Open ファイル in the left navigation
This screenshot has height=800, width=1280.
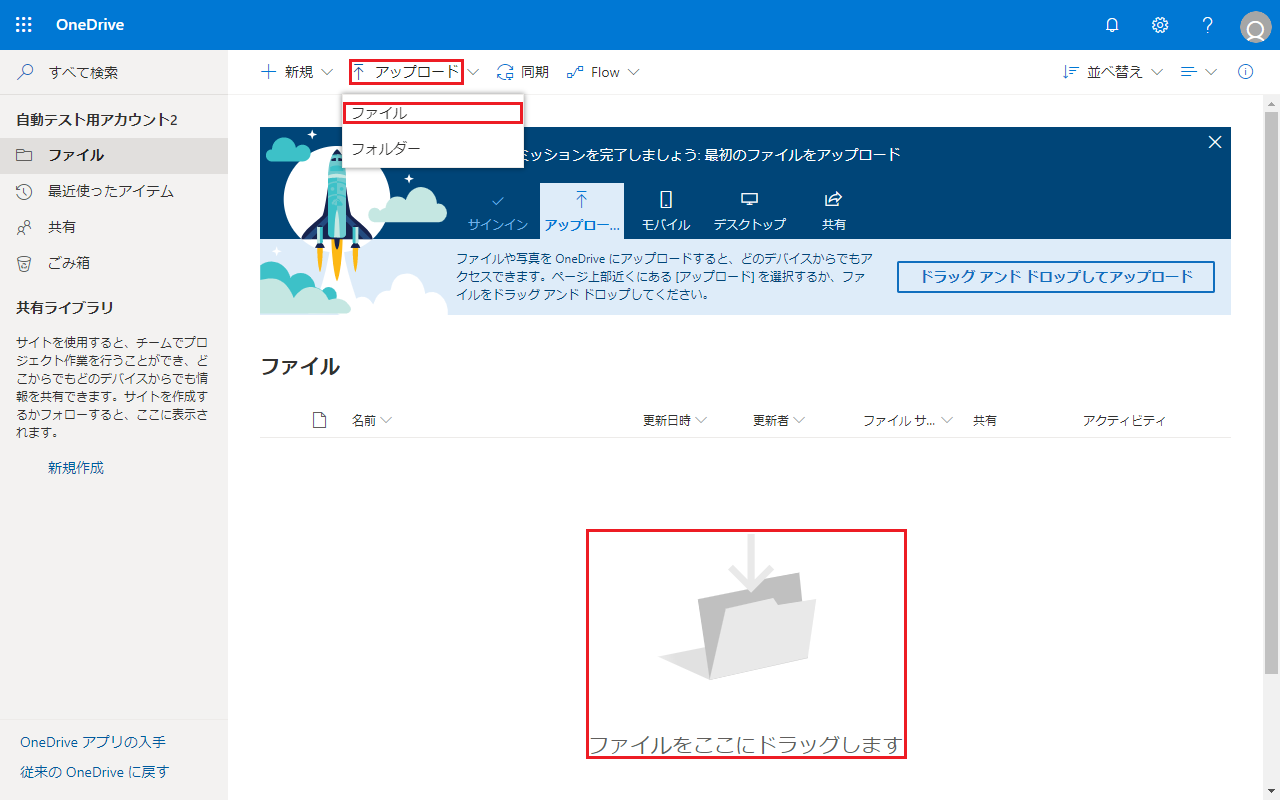tap(114, 155)
